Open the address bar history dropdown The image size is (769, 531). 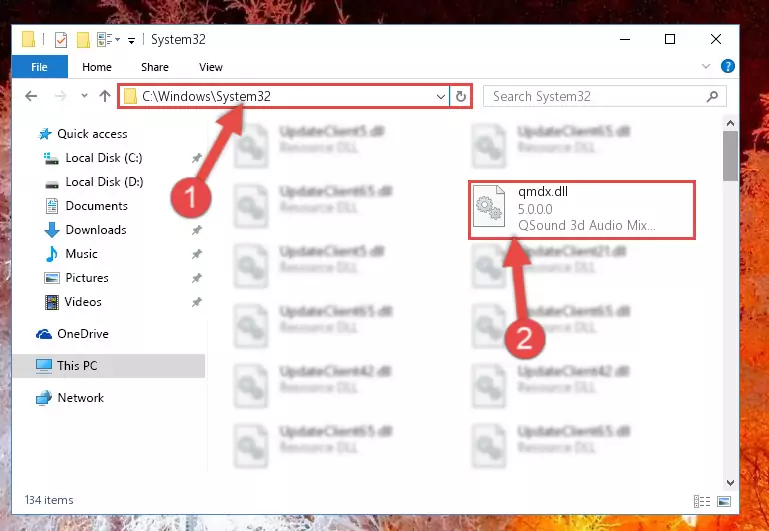pyautogui.click(x=440, y=97)
